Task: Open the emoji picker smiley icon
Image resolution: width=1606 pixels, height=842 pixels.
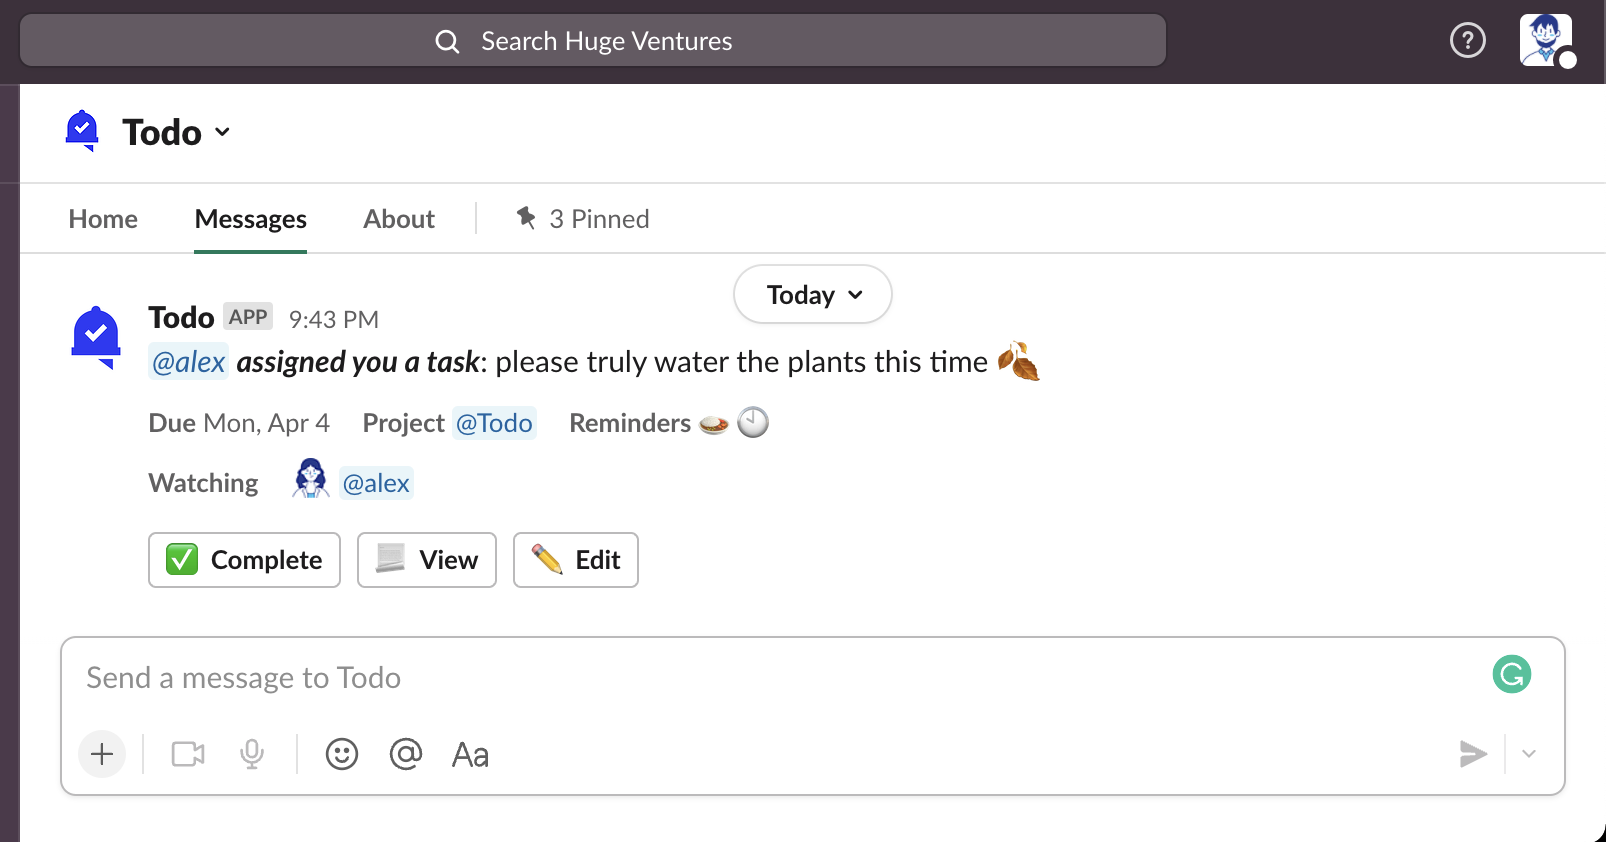Action: 342,754
